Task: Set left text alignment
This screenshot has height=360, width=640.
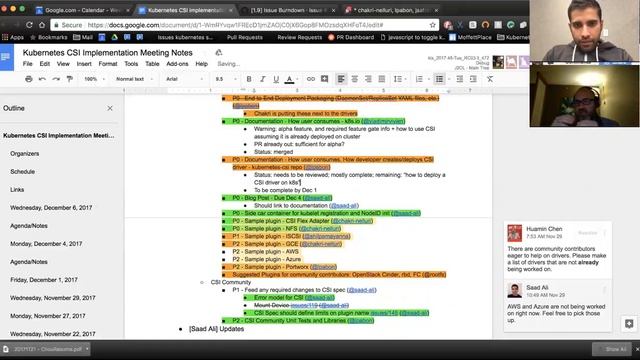Action: [341, 79]
